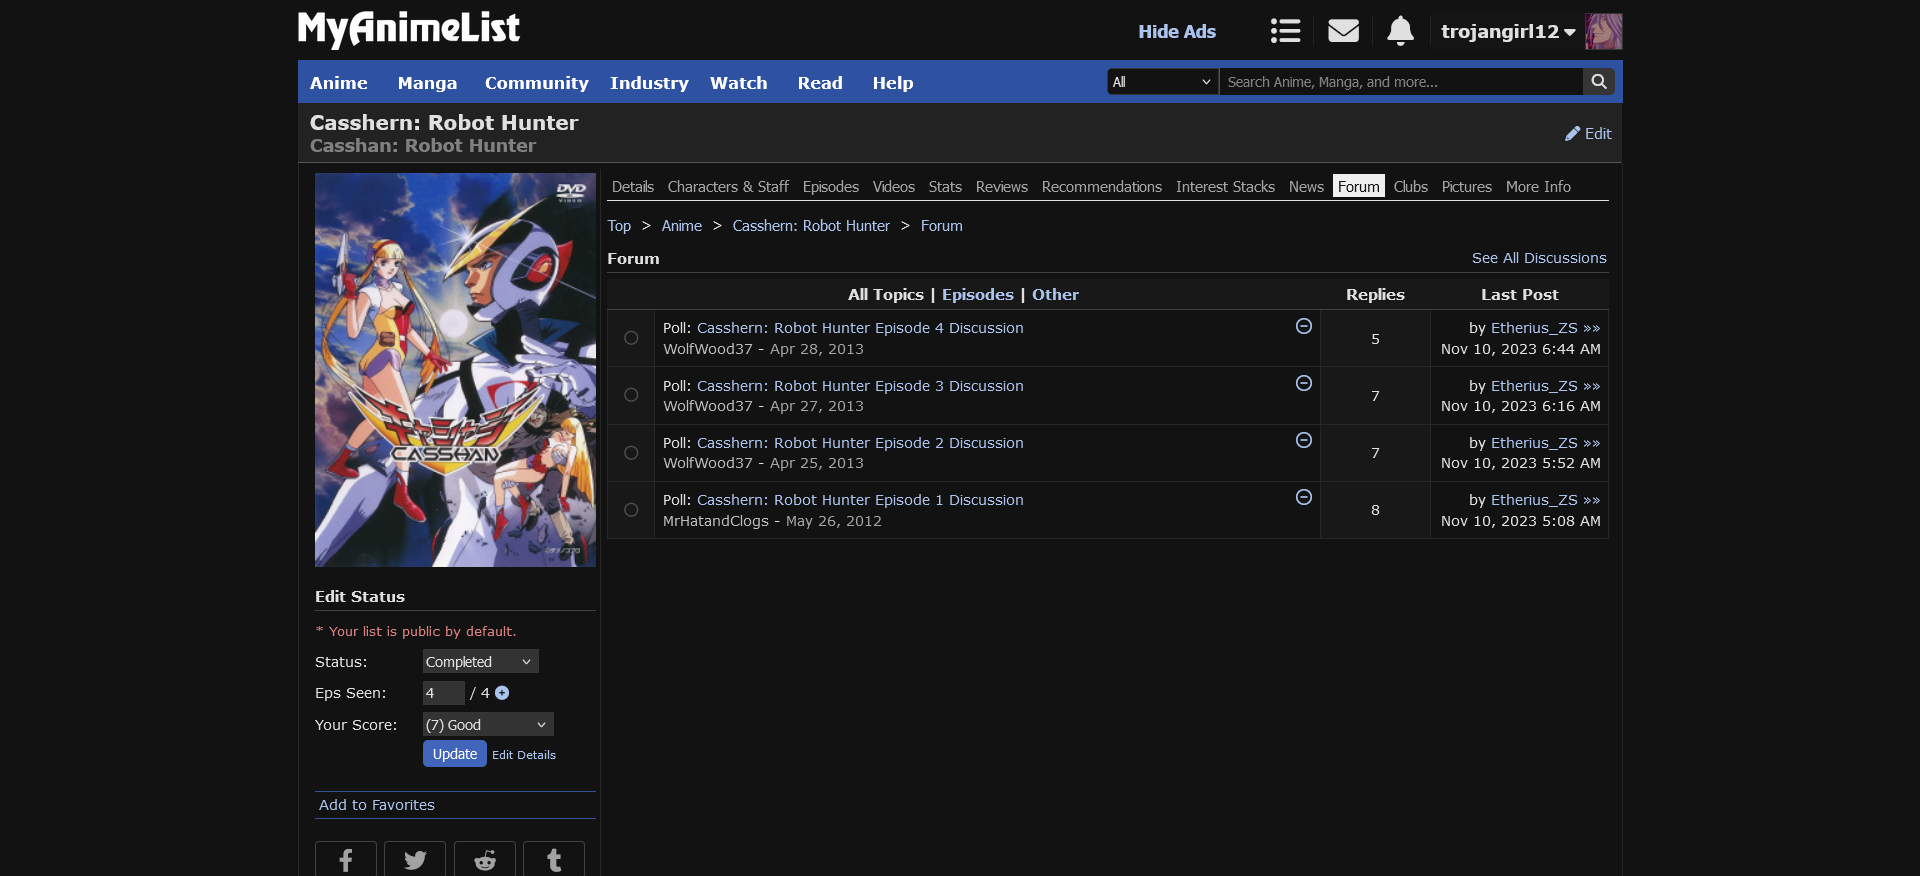Click the search magnifier button

click(1599, 82)
